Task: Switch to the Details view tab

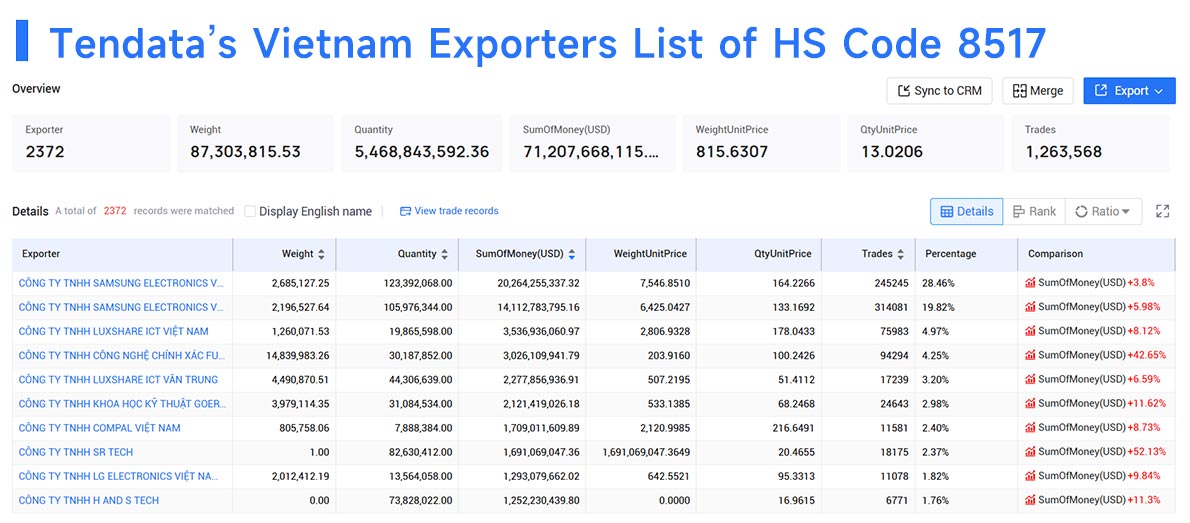Action: tap(967, 211)
